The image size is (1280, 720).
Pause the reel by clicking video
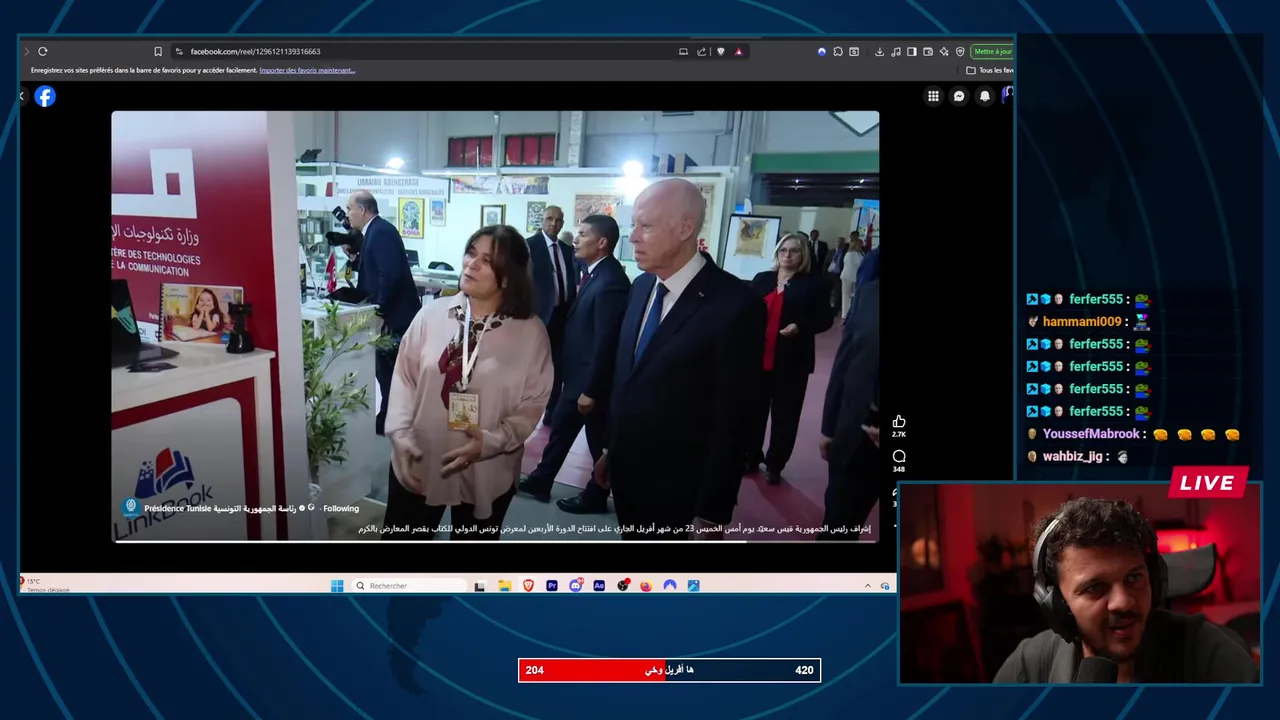[x=495, y=326]
